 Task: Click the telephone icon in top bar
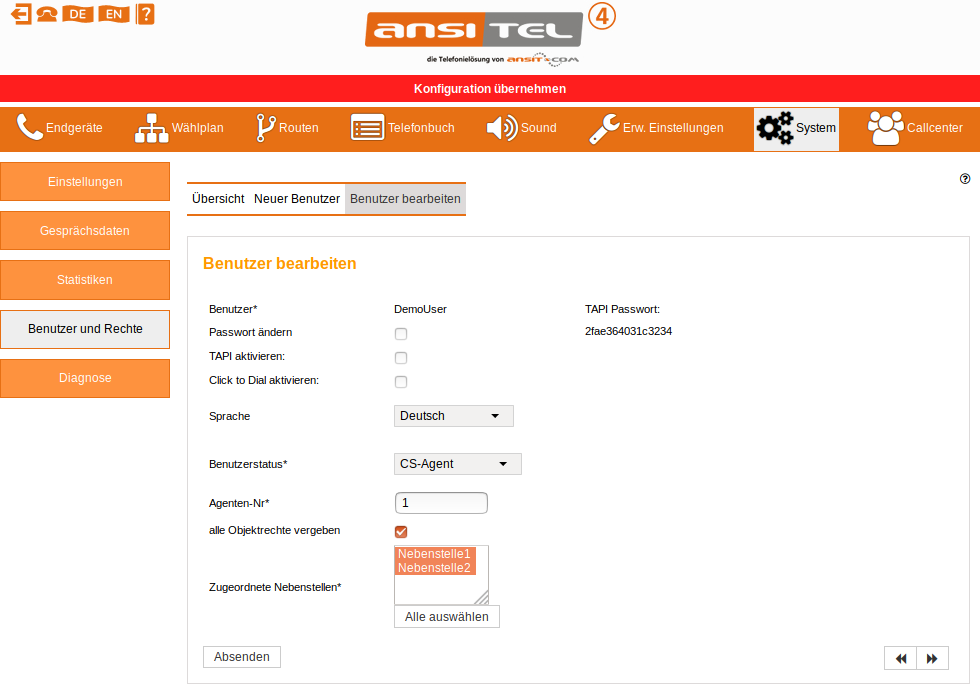pyautogui.click(x=46, y=14)
